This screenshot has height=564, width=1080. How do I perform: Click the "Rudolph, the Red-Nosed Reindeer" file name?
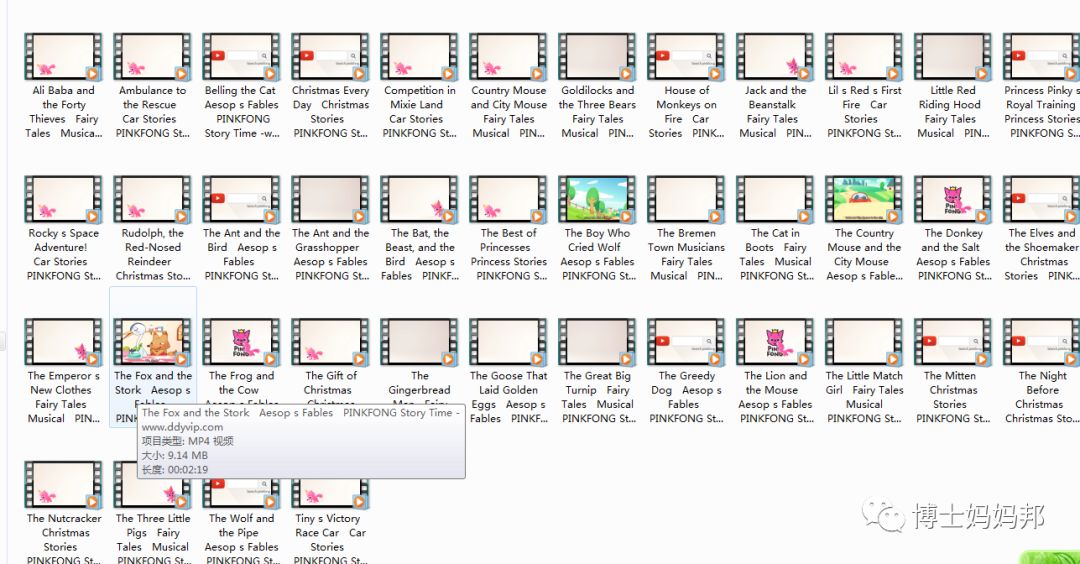152,254
